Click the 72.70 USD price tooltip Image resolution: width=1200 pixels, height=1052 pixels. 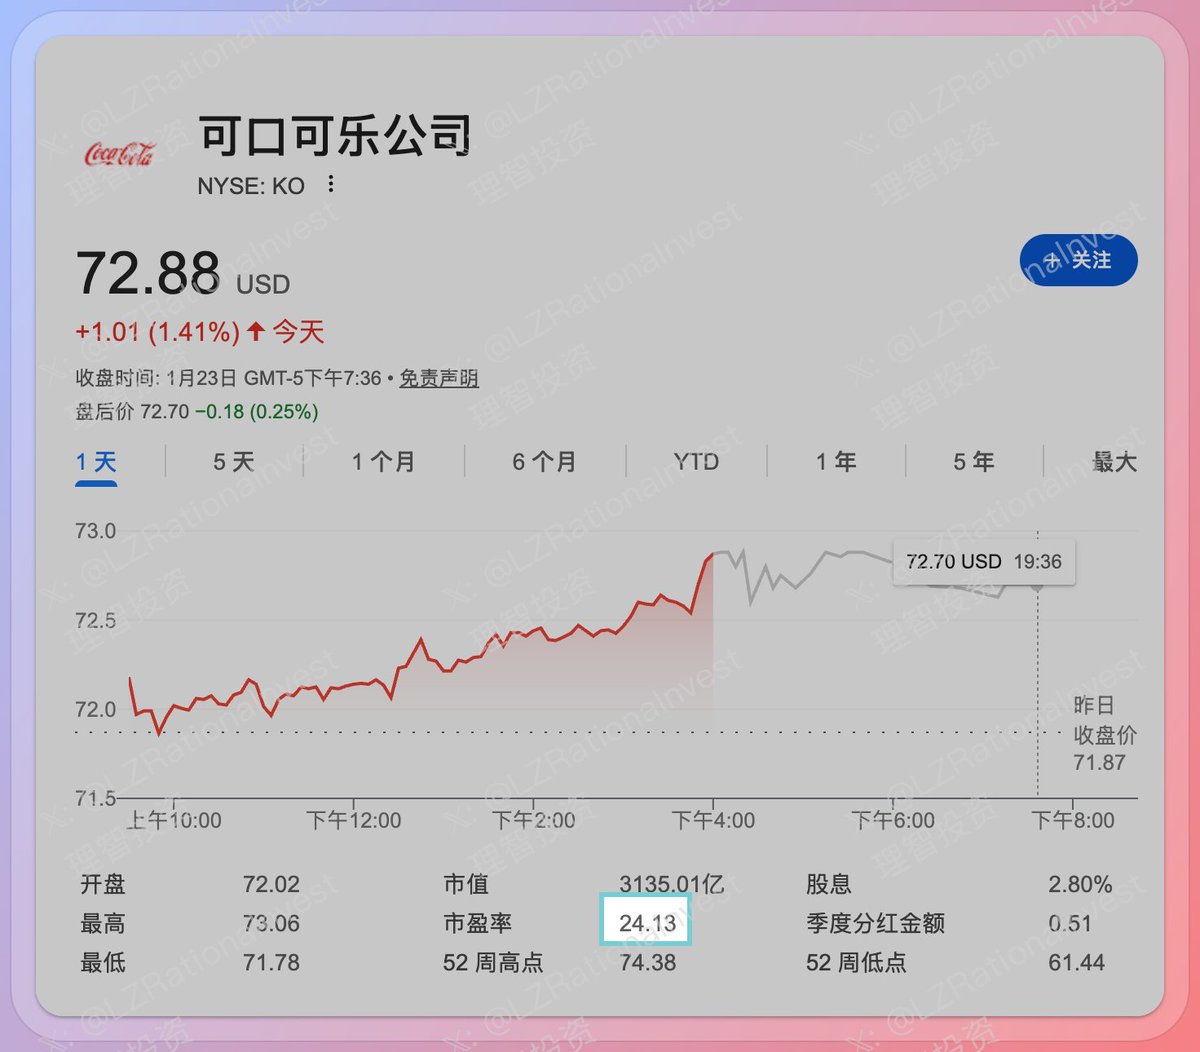tap(983, 561)
